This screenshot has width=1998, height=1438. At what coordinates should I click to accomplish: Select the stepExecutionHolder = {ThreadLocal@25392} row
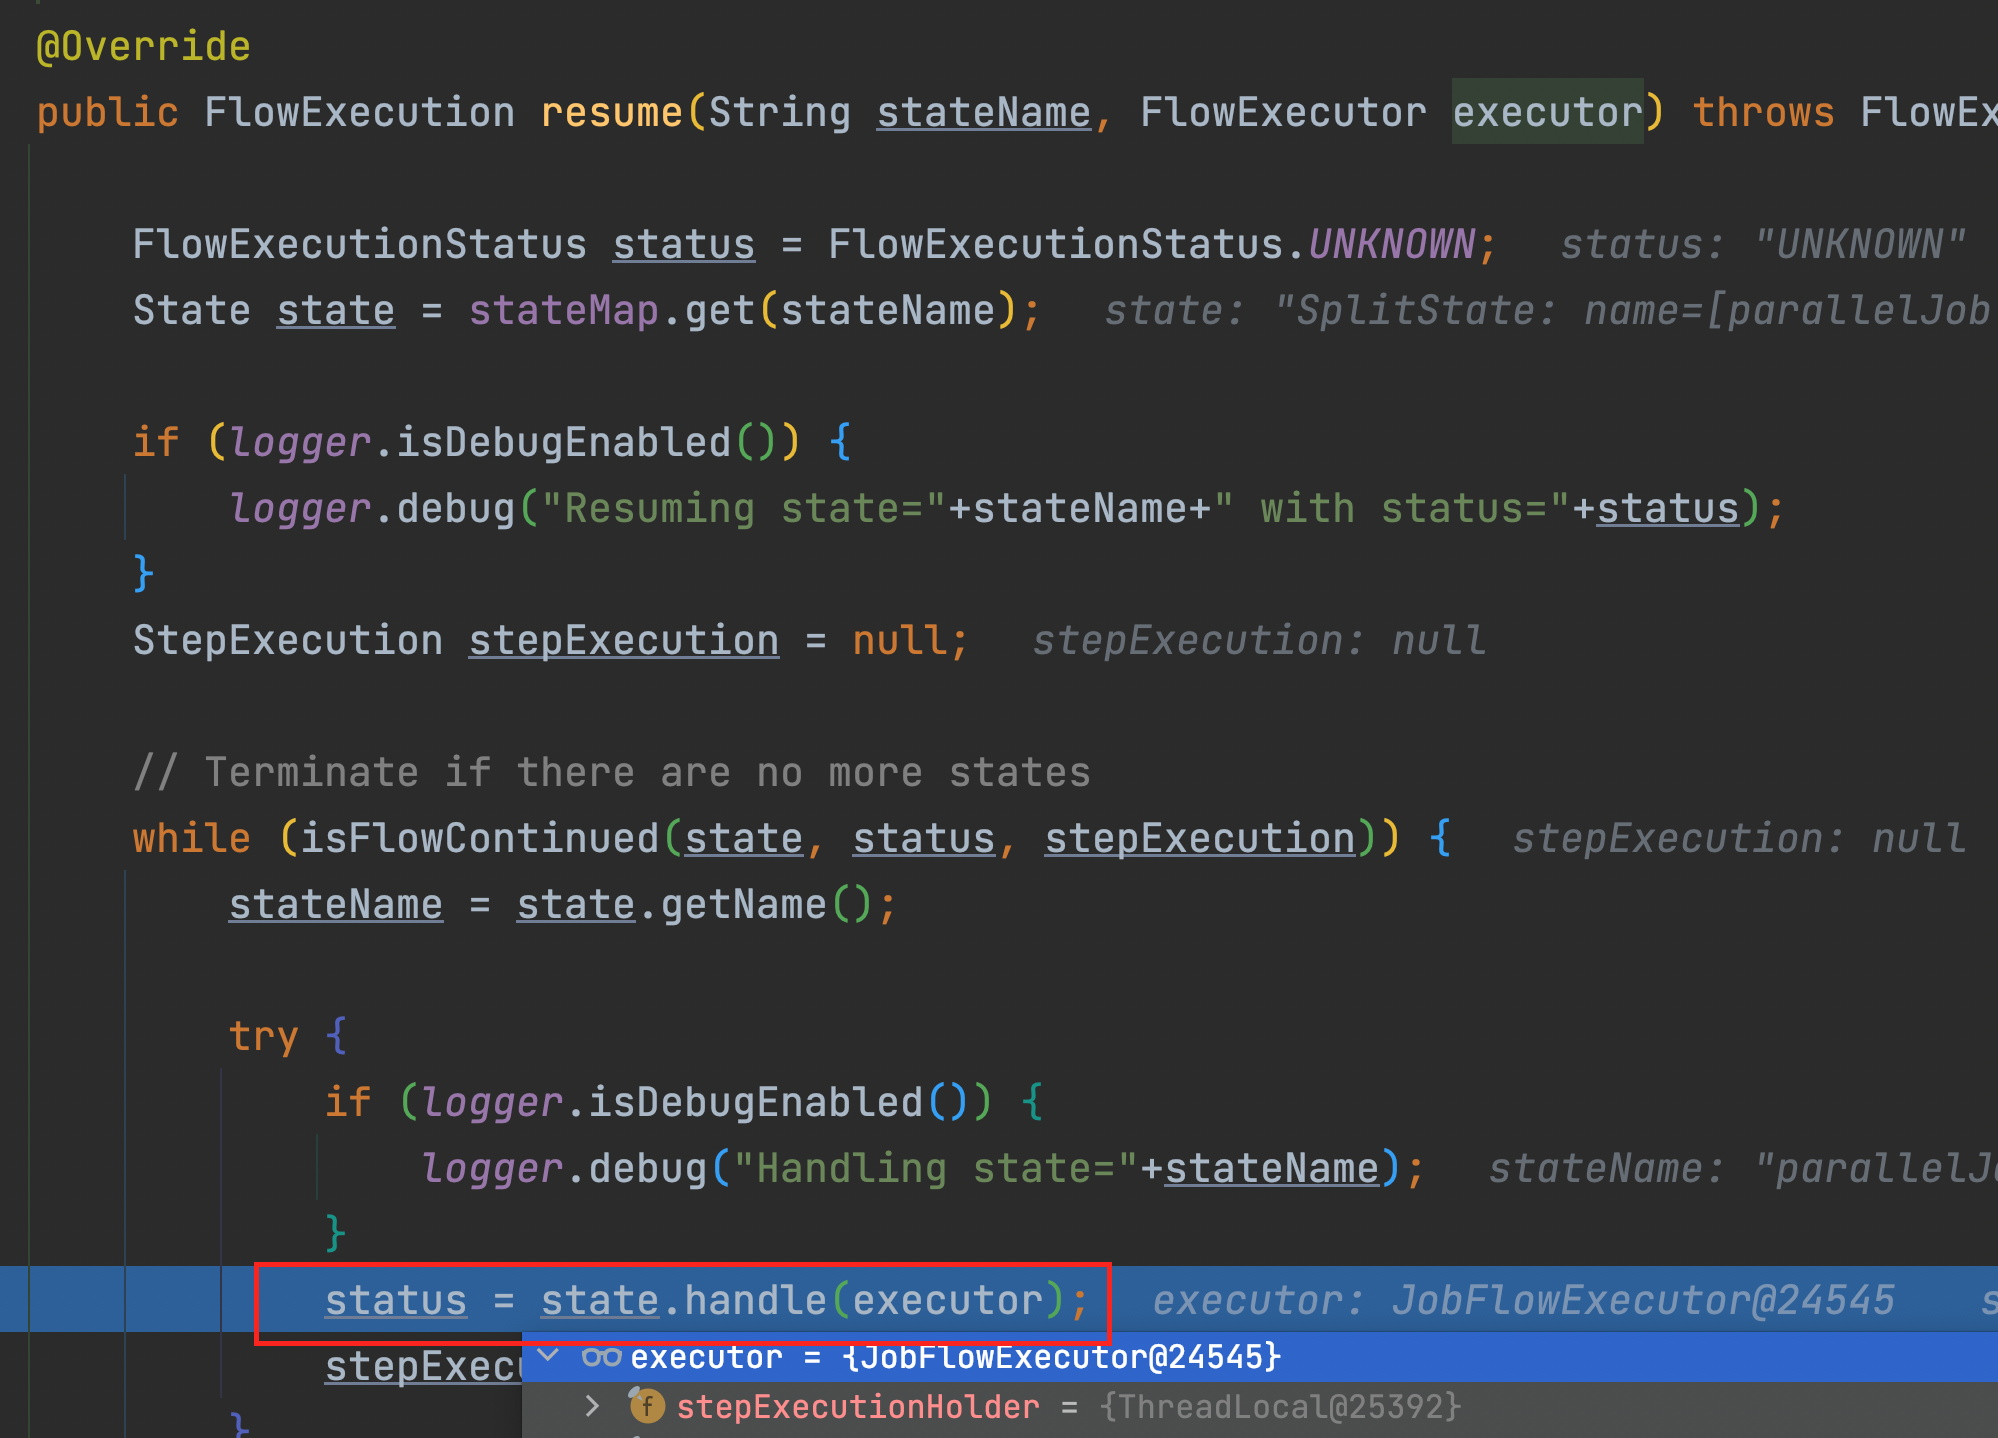point(1068,1407)
